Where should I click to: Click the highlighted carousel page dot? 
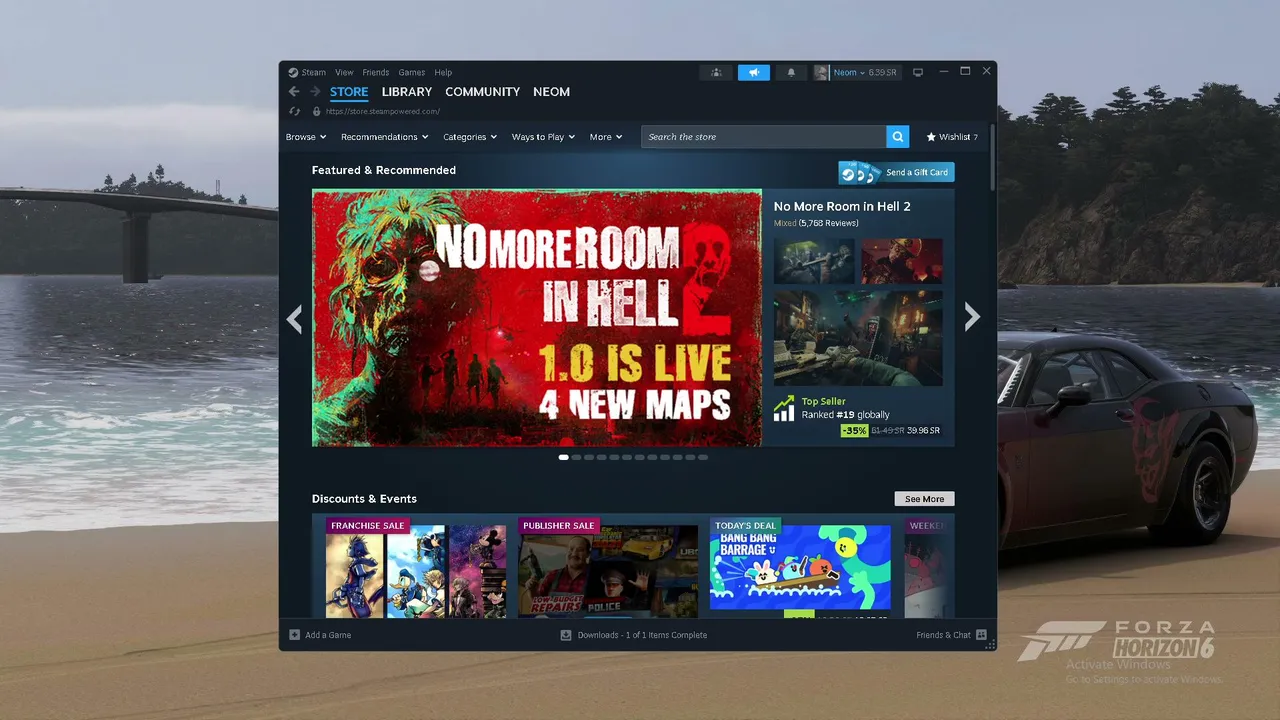point(564,457)
